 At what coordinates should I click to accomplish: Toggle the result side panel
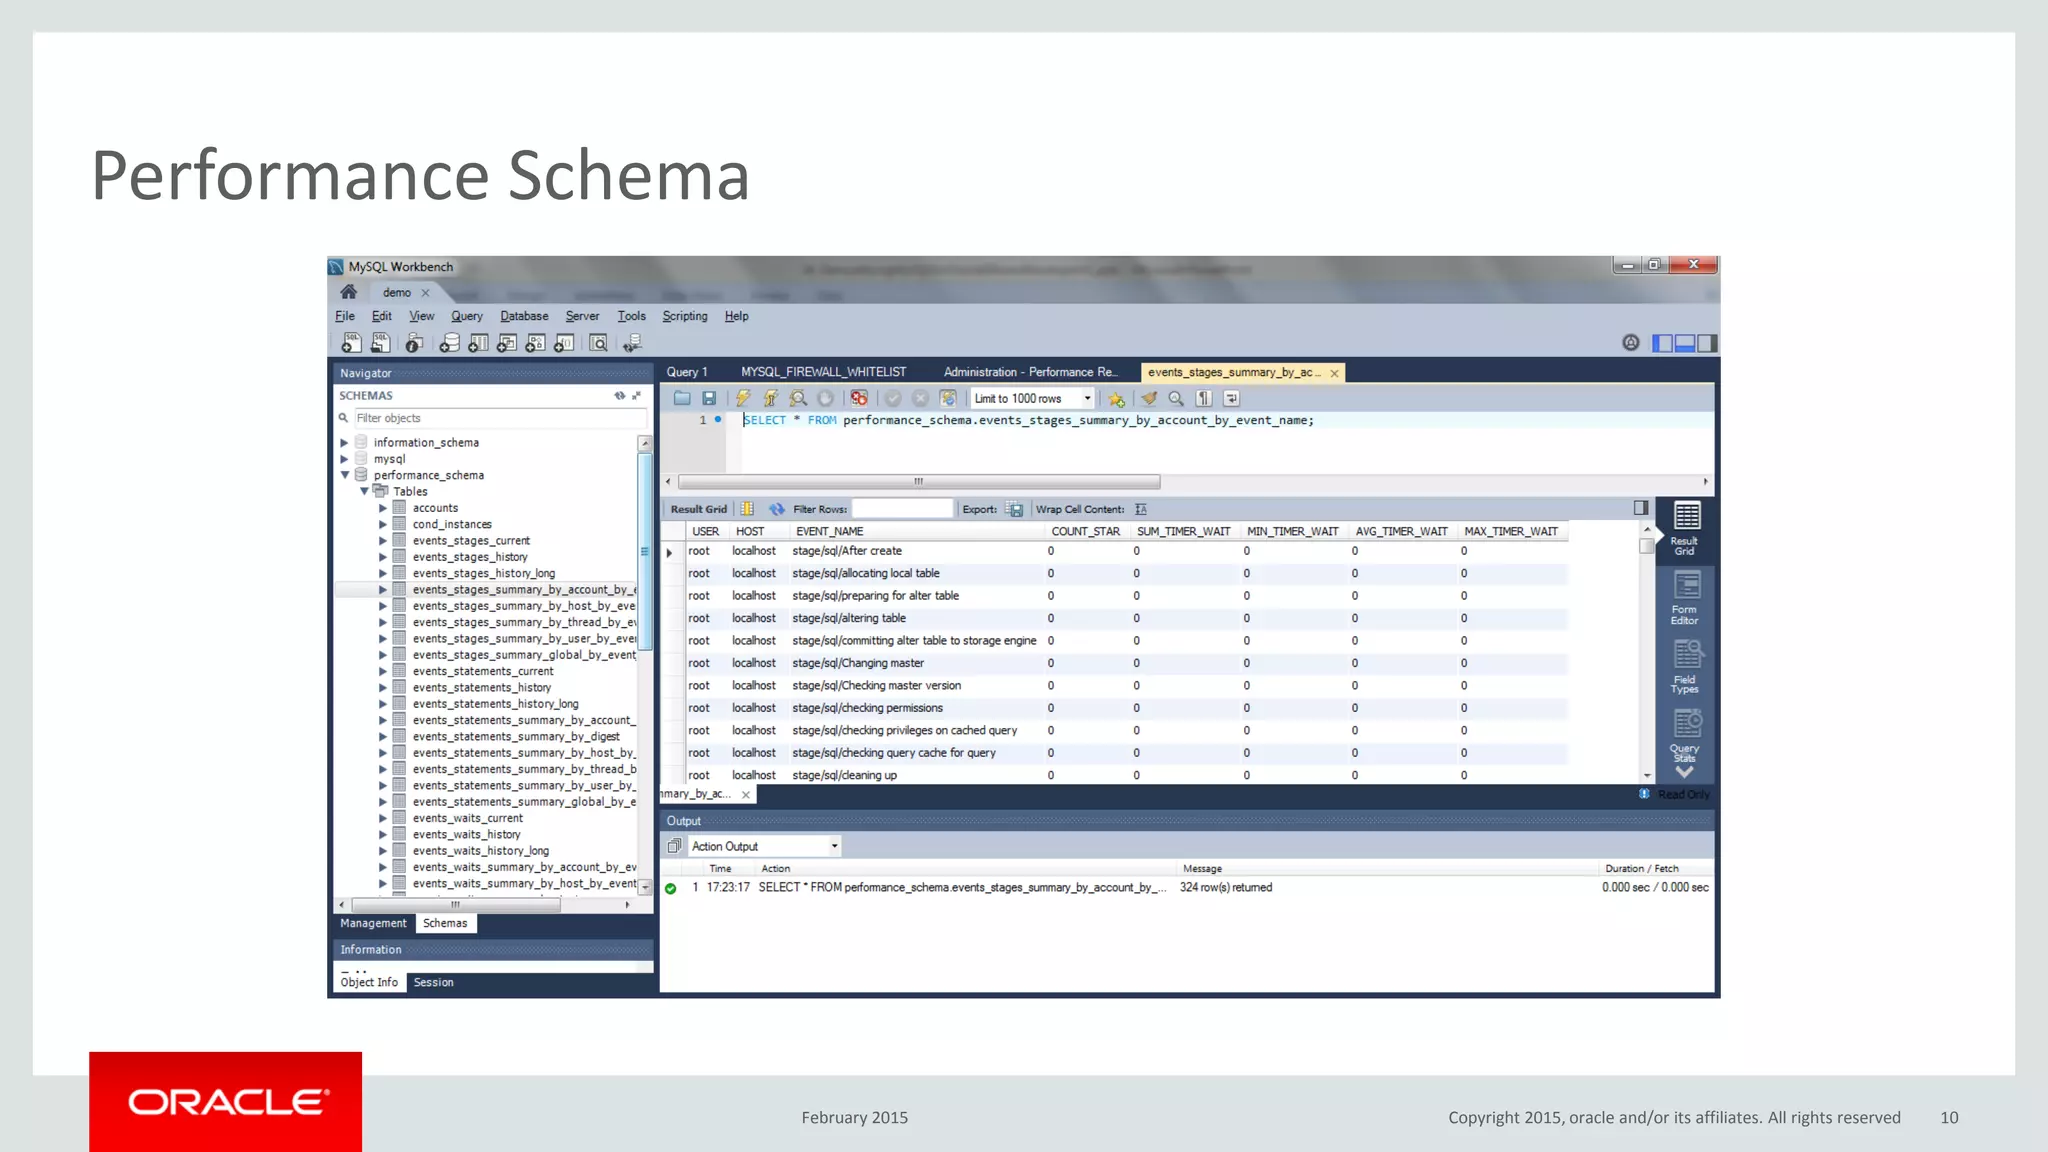pyautogui.click(x=1641, y=508)
